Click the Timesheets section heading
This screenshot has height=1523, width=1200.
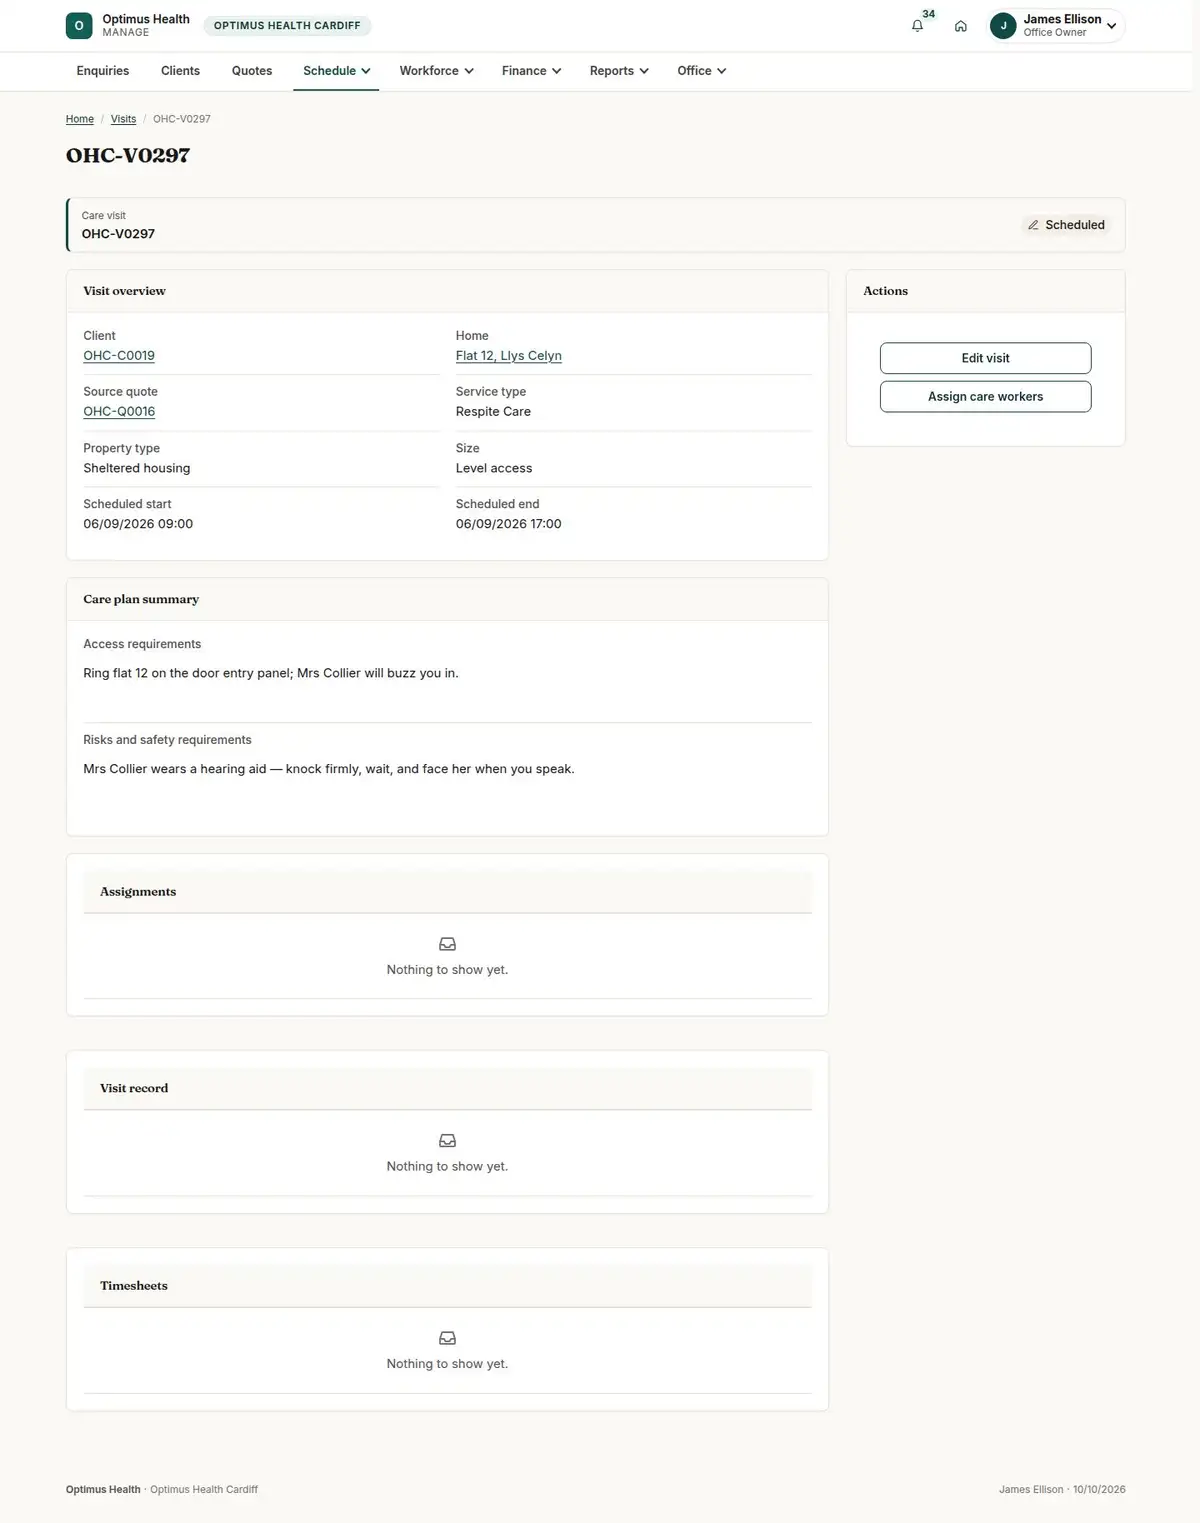click(x=134, y=1286)
